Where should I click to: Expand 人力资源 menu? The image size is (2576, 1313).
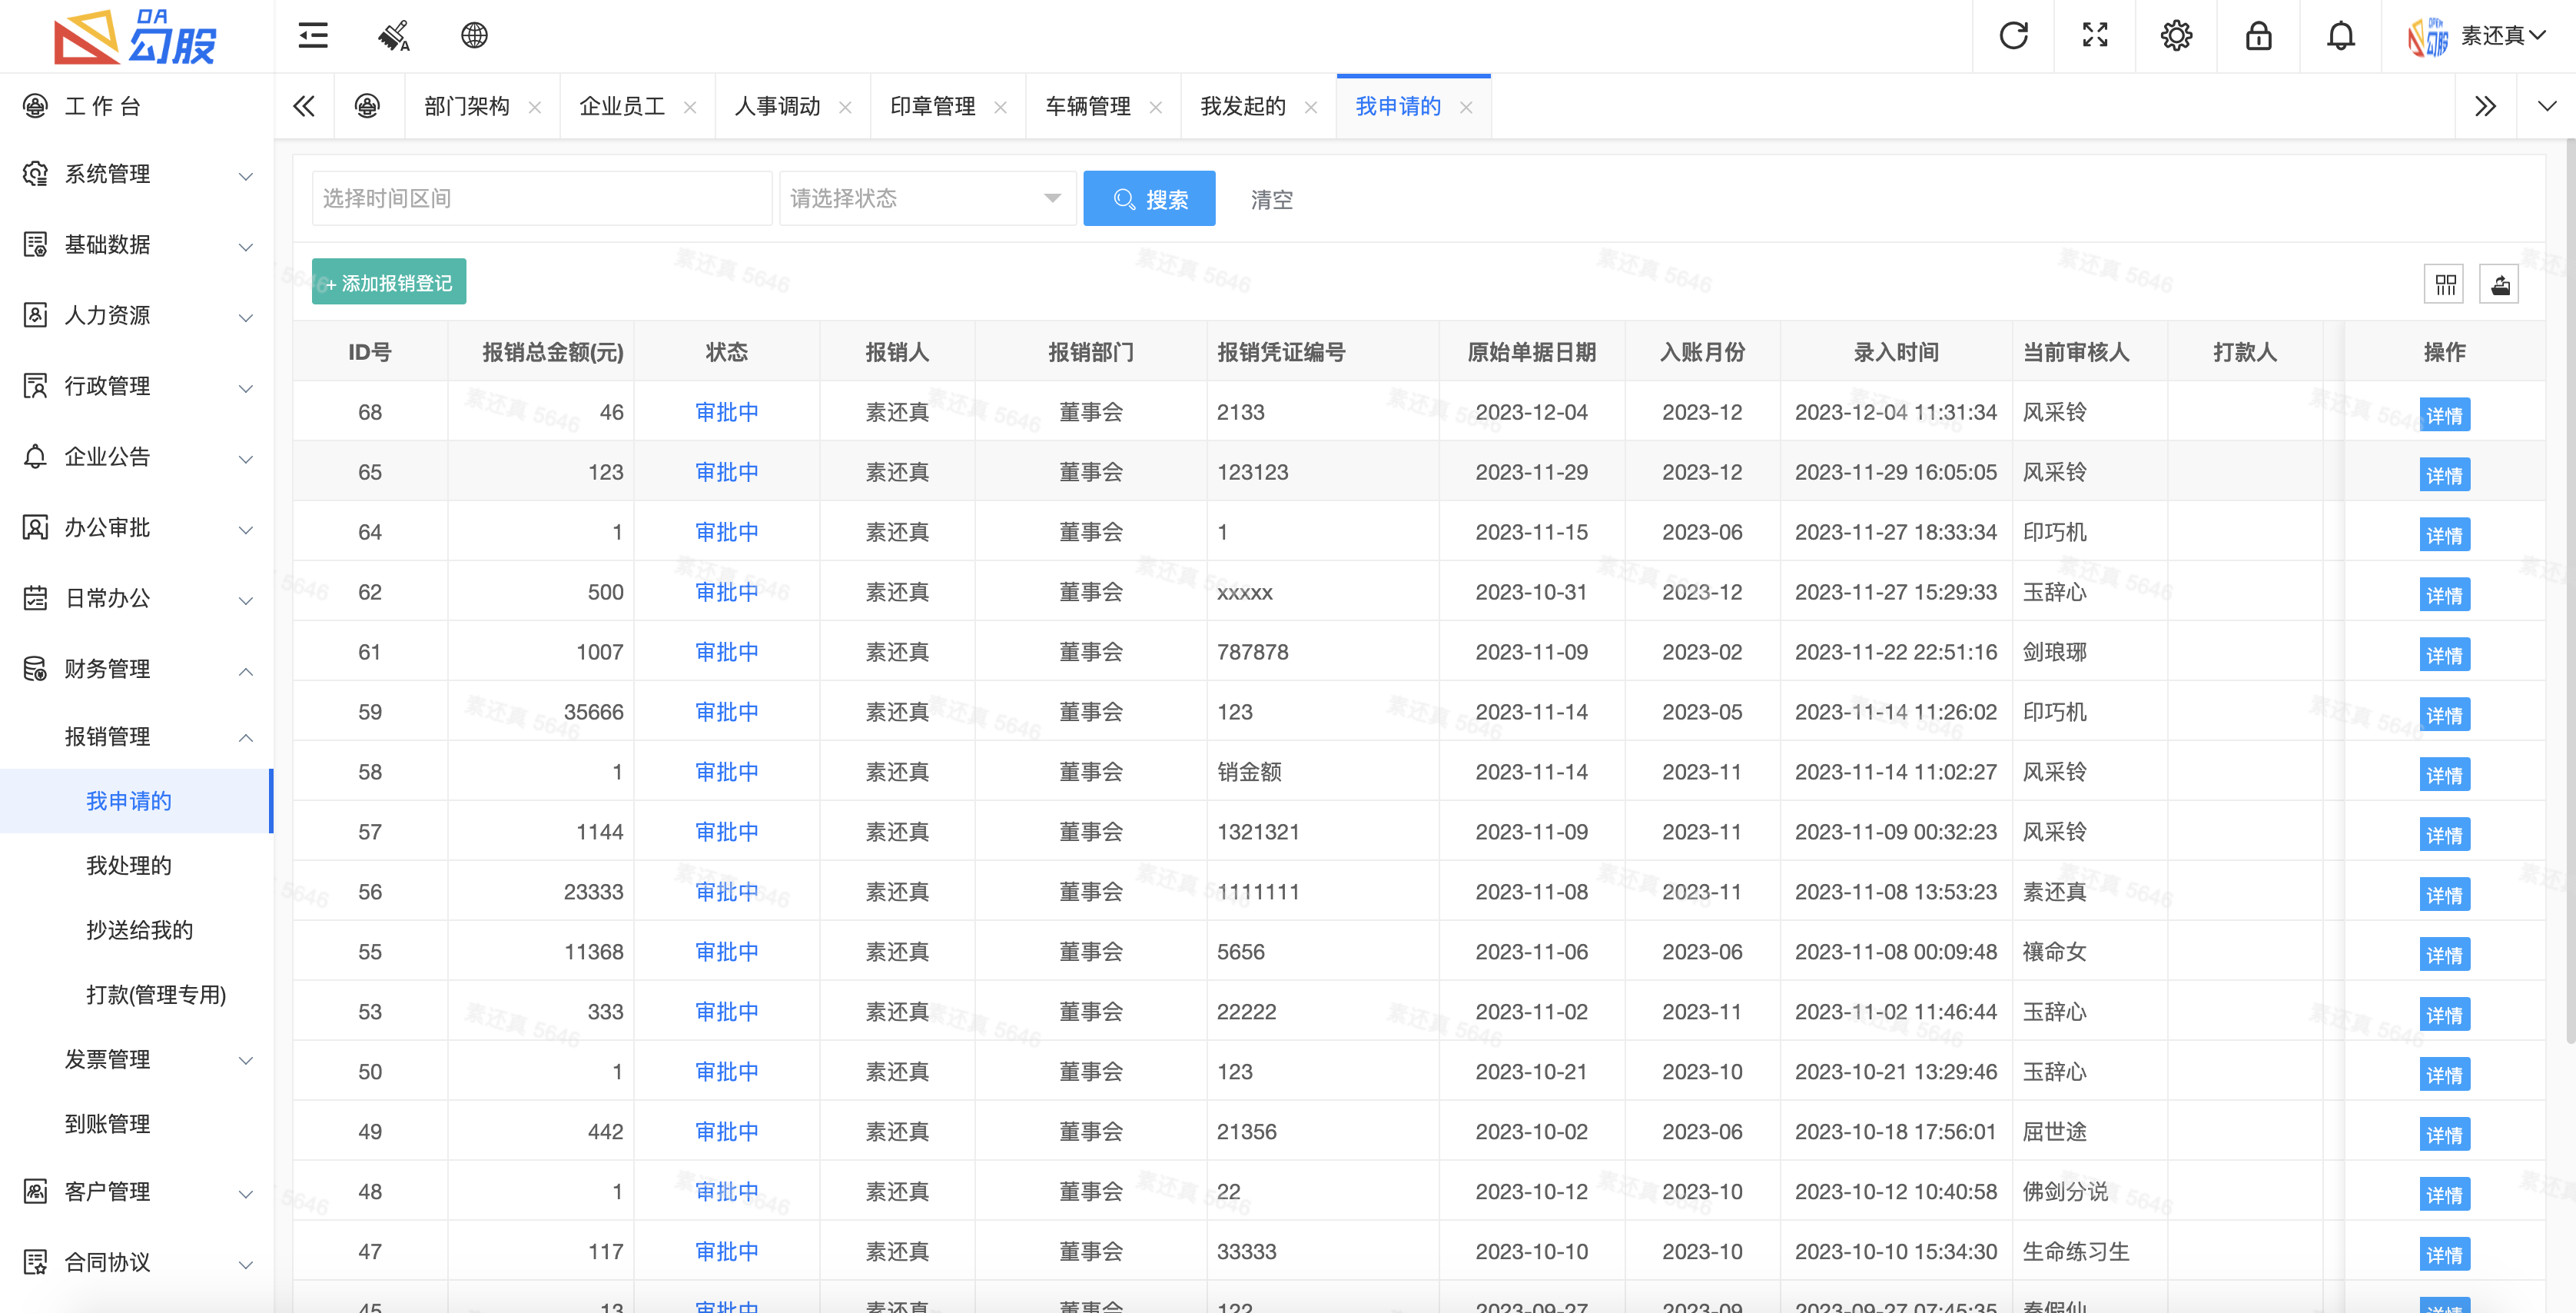pos(136,316)
